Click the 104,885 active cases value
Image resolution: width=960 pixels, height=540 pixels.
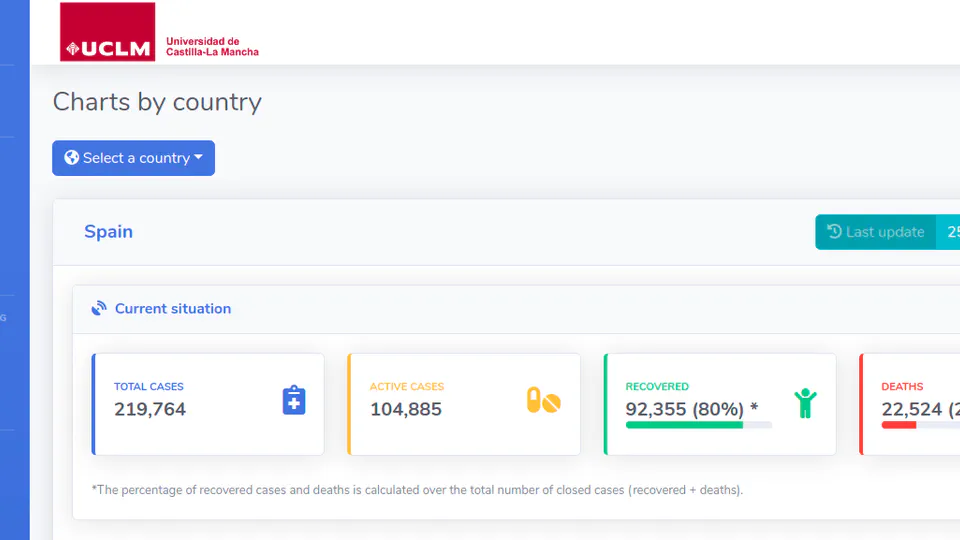(x=406, y=409)
